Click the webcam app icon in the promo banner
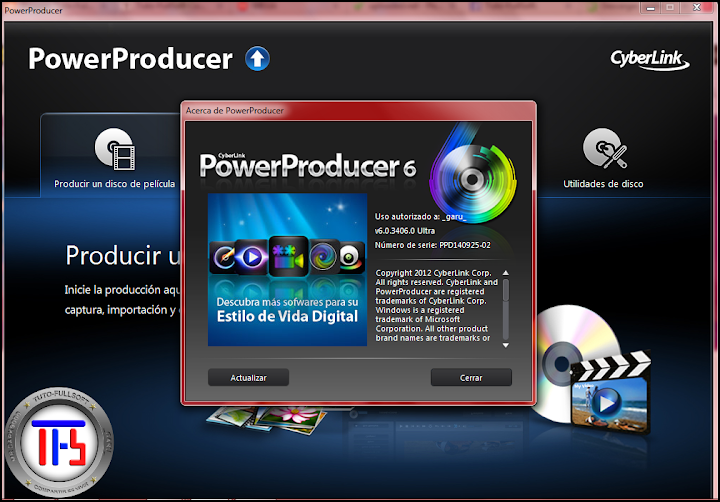 tap(351, 257)
